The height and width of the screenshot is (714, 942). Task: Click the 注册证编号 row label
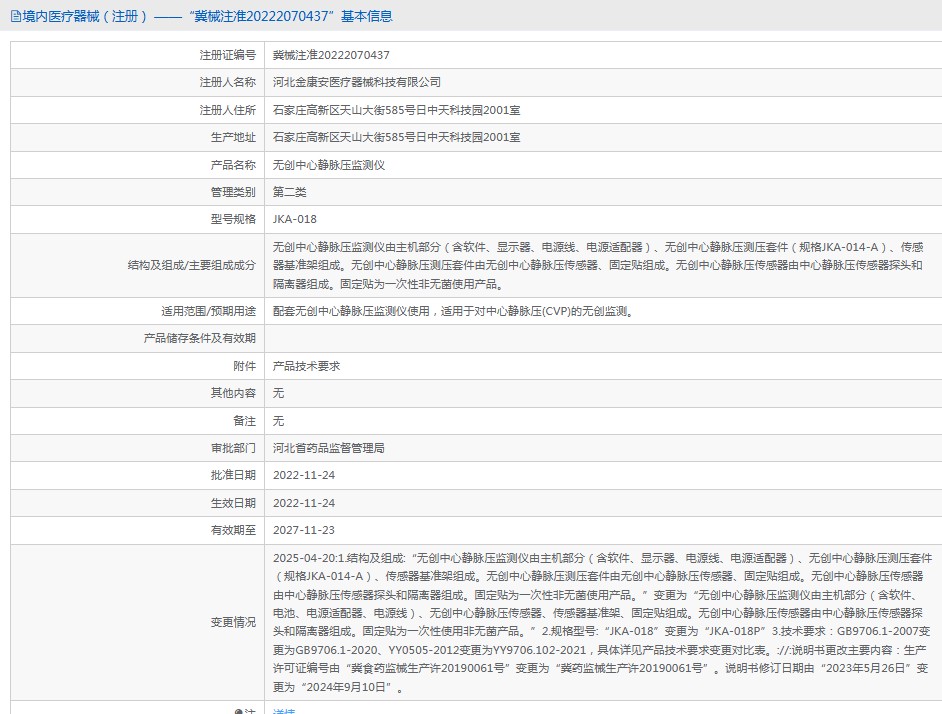coord(227,55)
